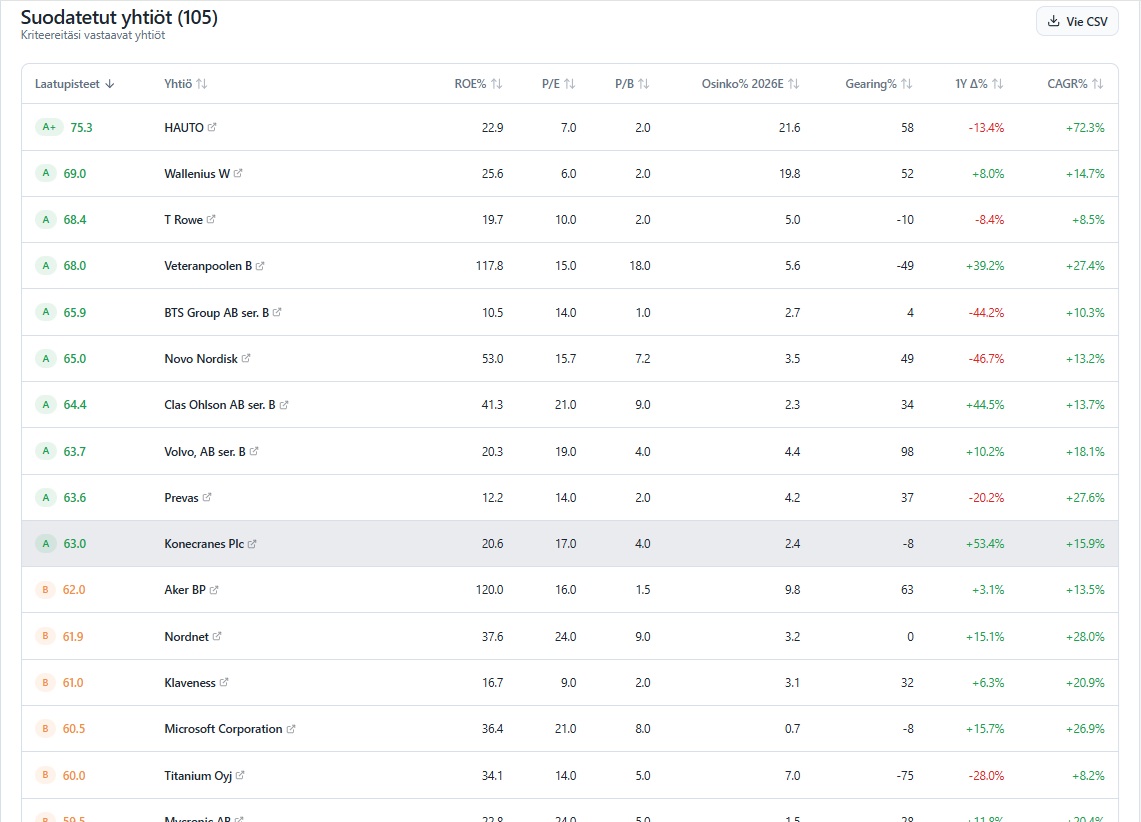Click the B grade badge for Klaveness
Viewport: 1141px width, 822px height.
(45, 683)
